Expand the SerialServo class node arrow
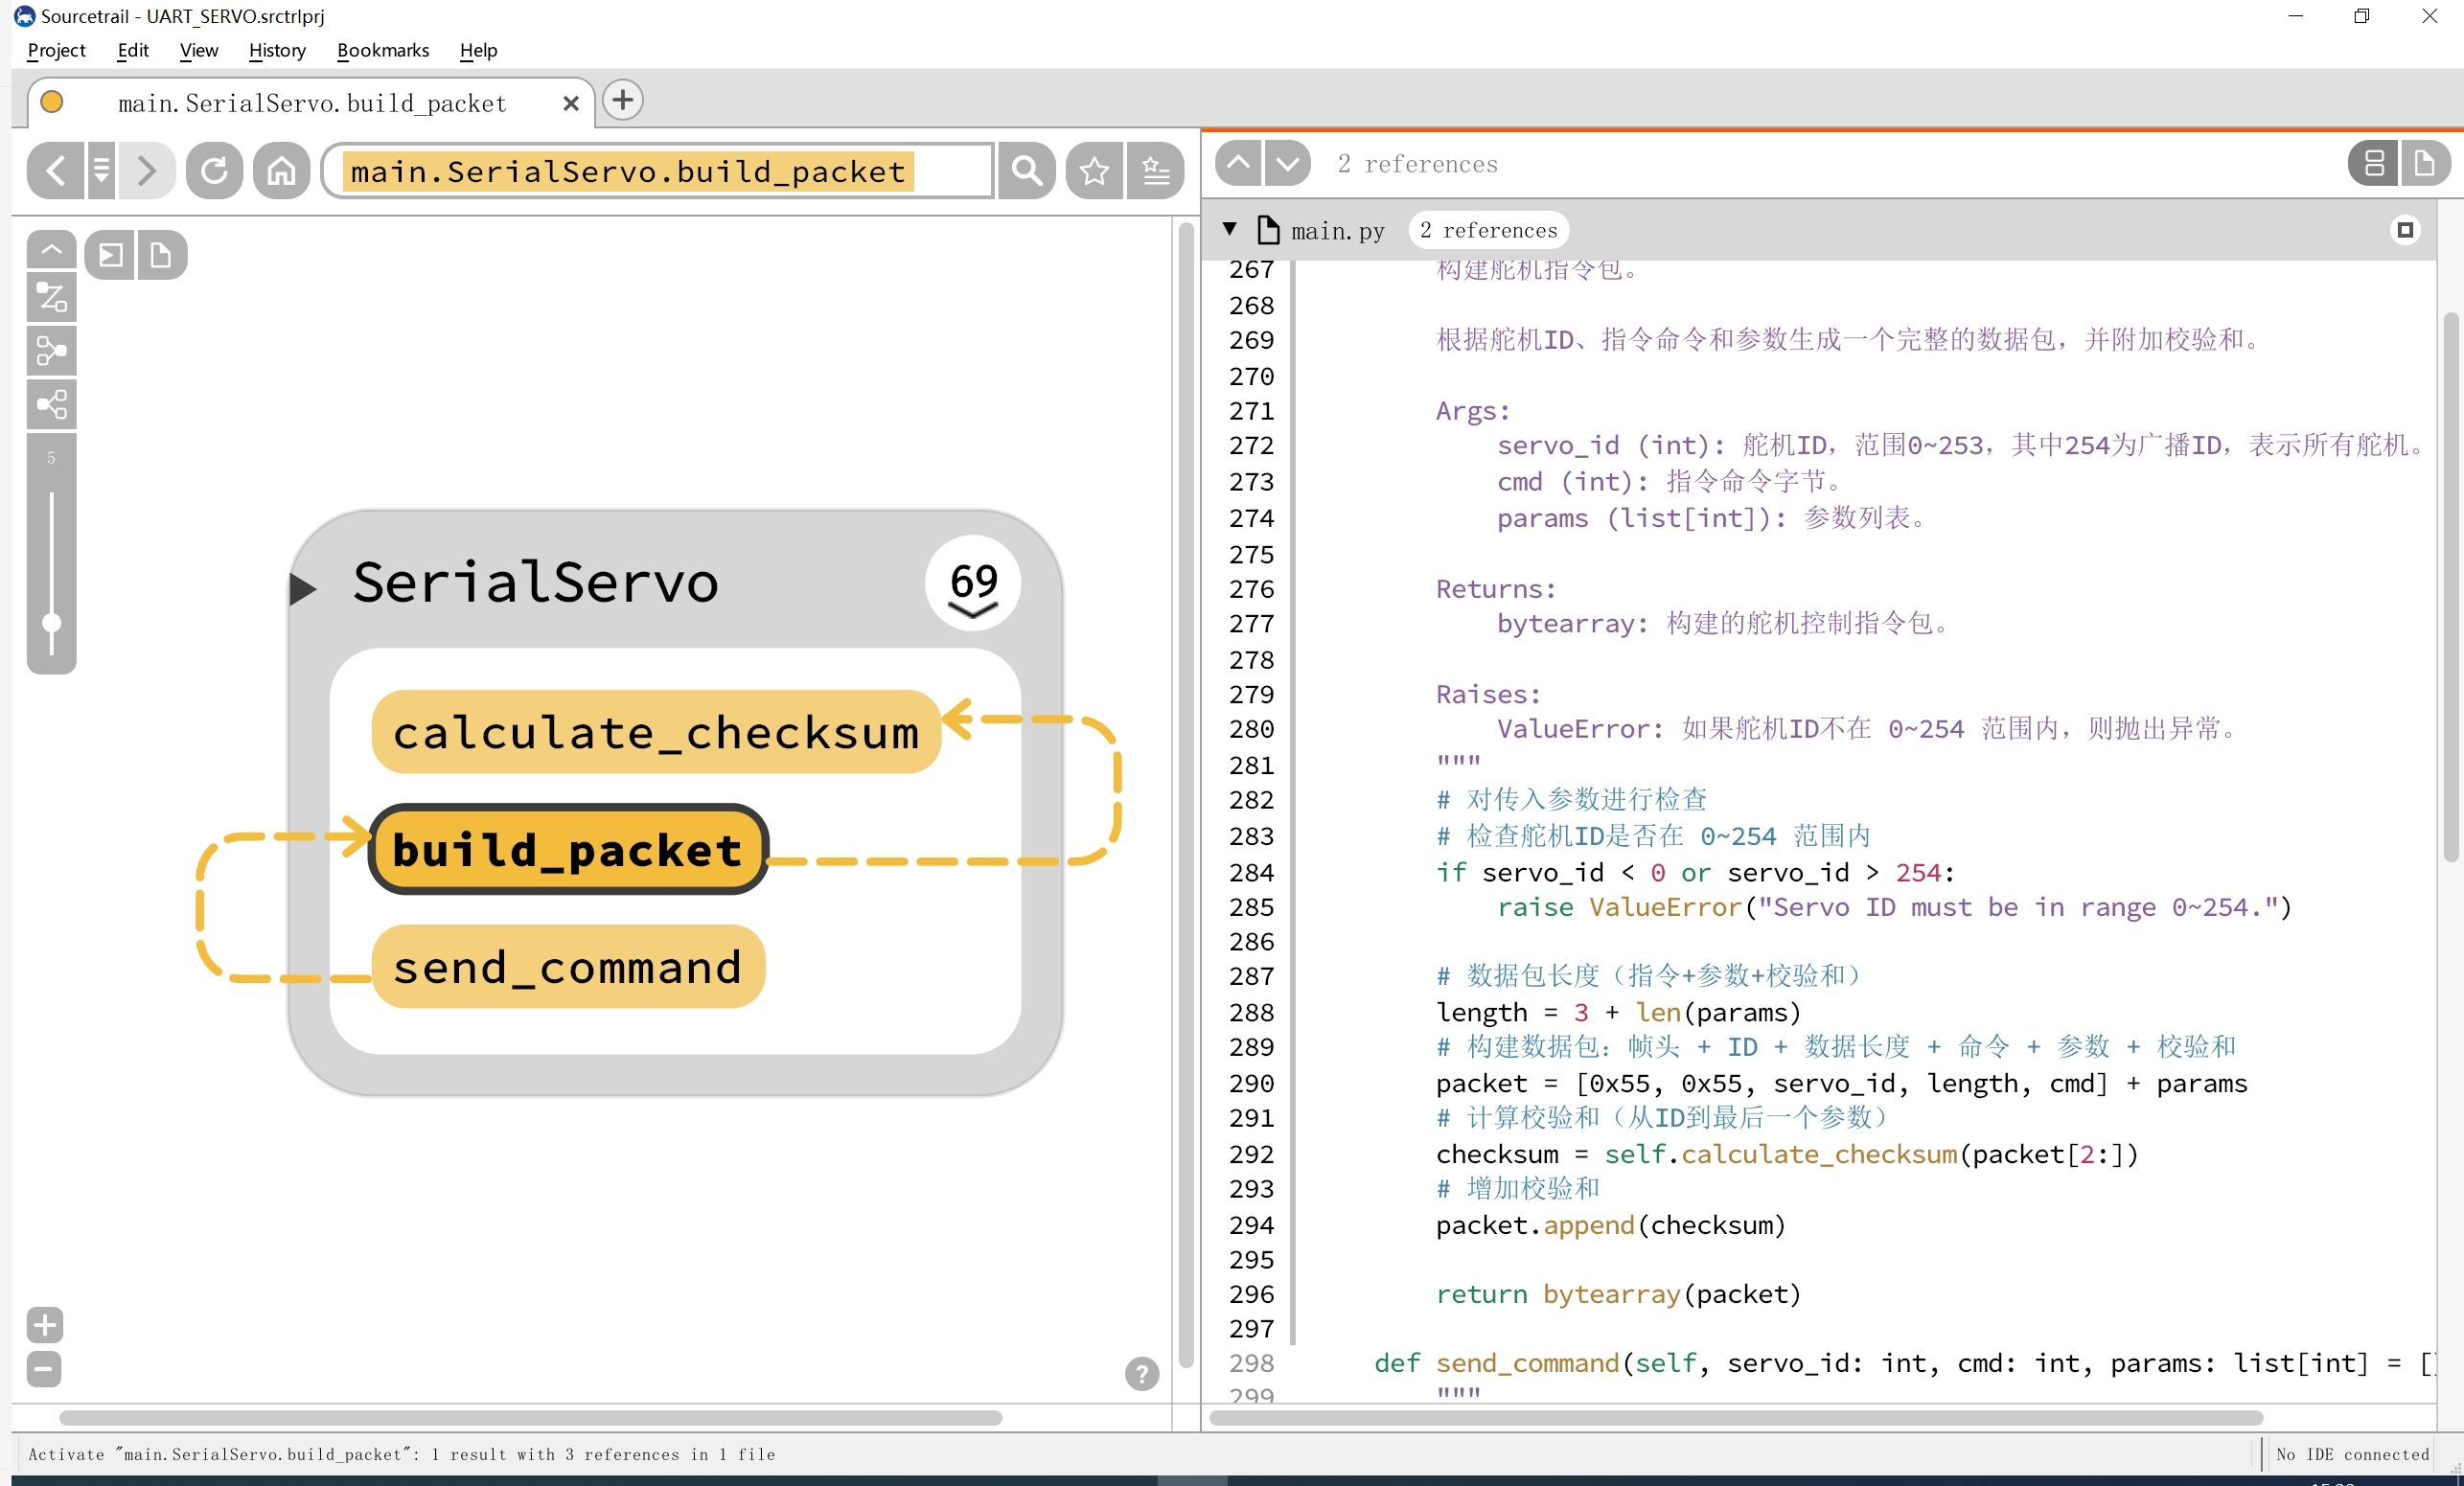 click(303, 588)
